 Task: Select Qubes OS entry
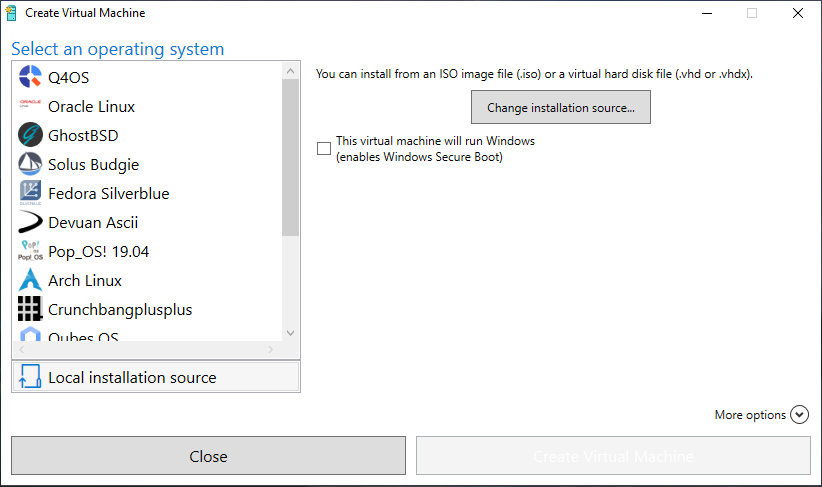click(147, 333)
